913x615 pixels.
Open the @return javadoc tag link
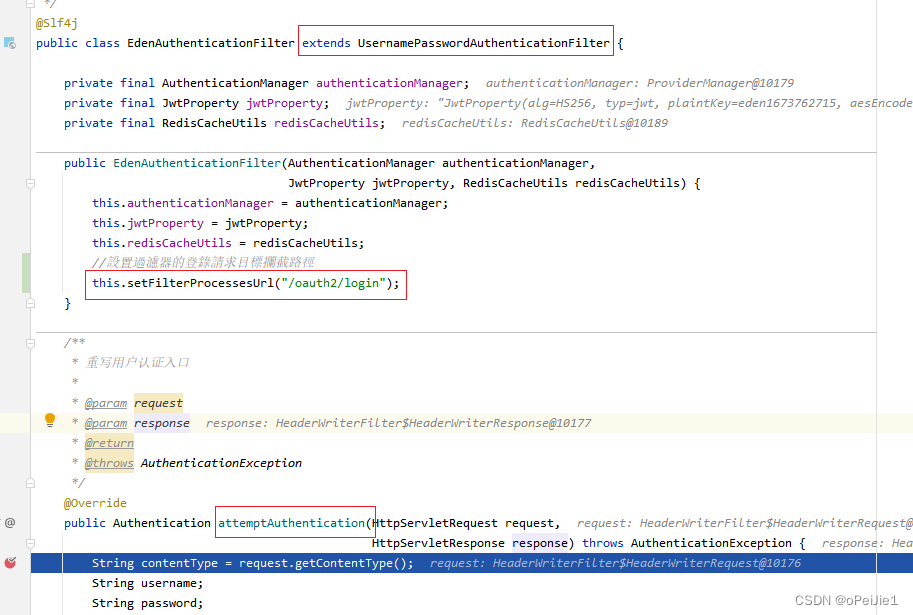click(x=109, y=442)
